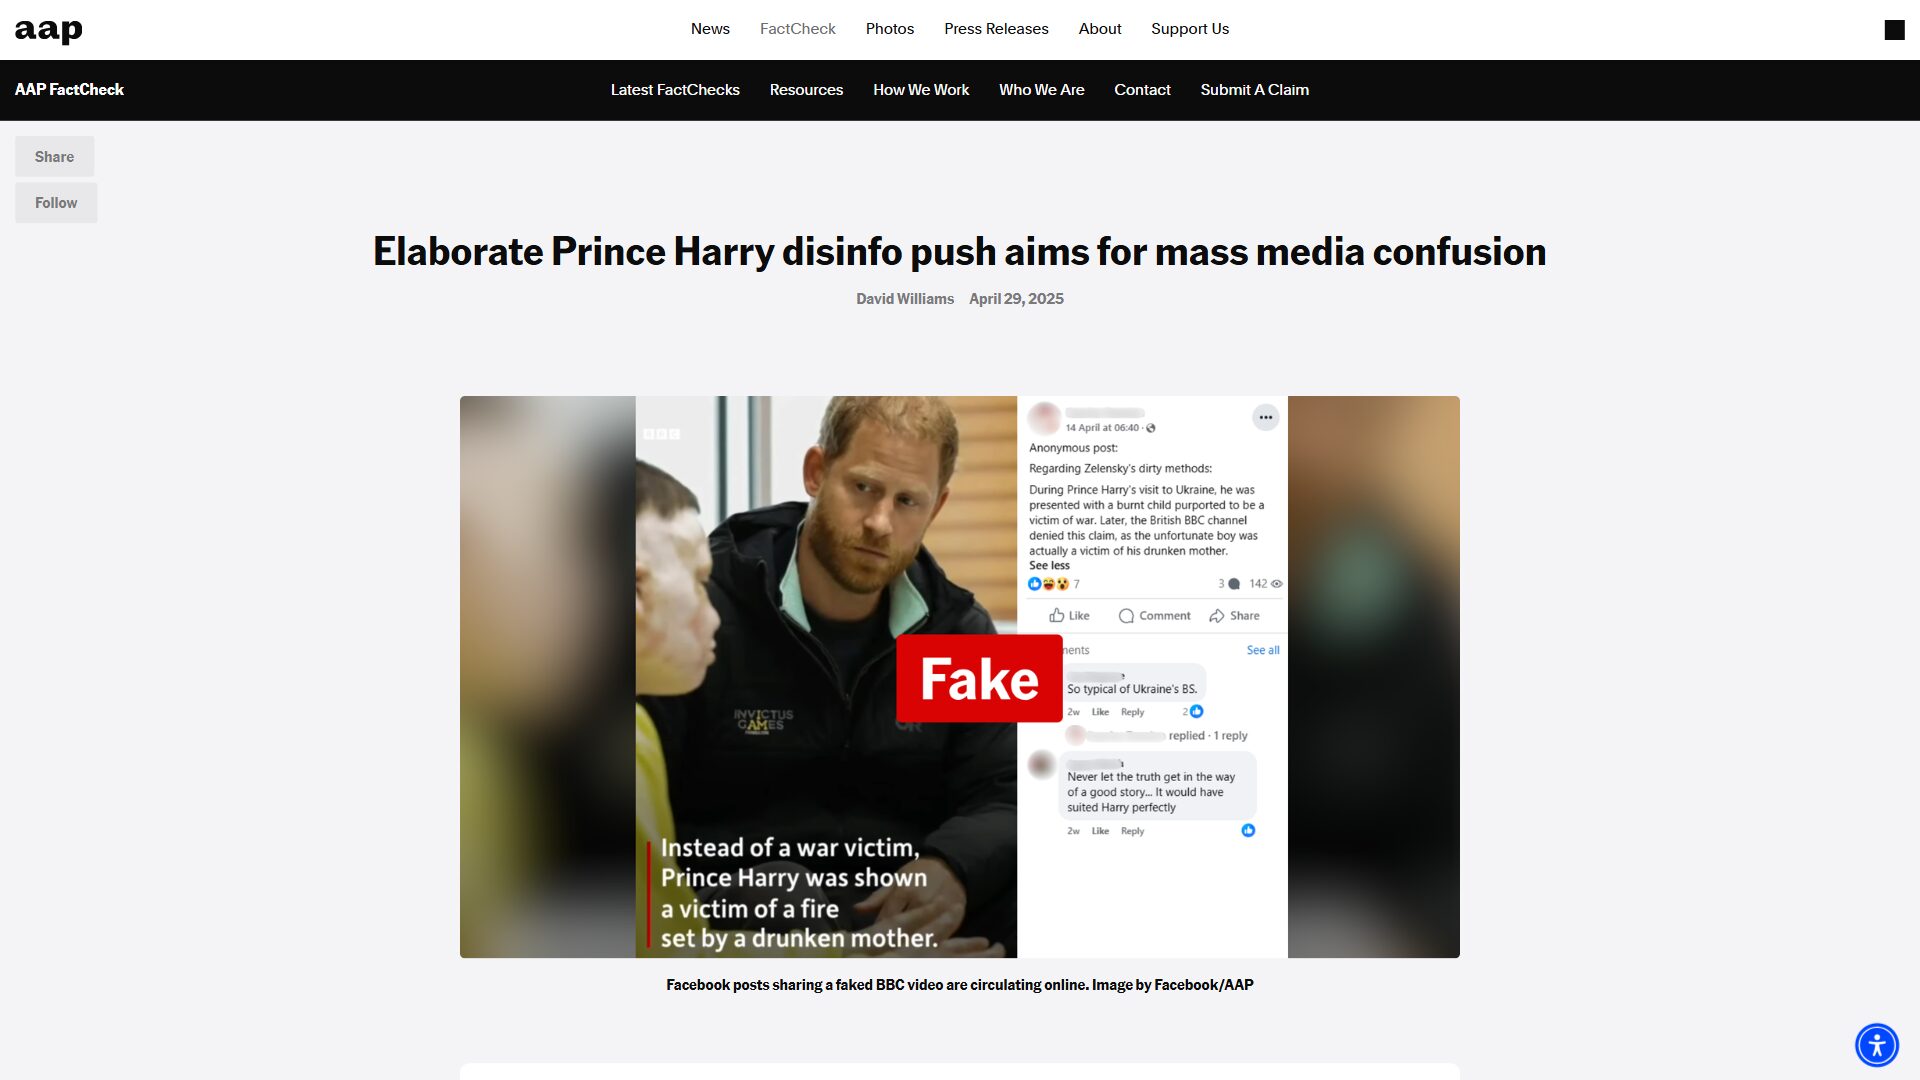The width and height of the screenshot is (1920, 1080).
Task: Click the Share button
Action: [x=54, y=157]
